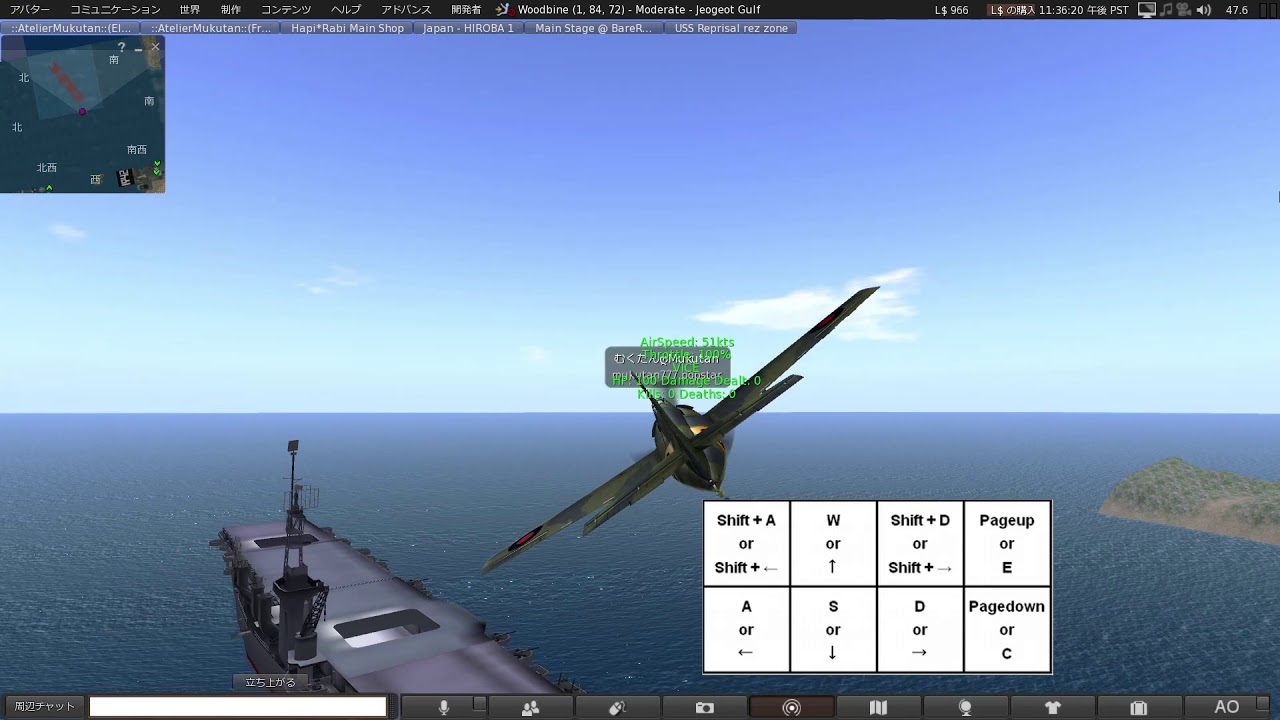Click the minimap help question mark
Viewport: 1280px width, 720px height.
(122, 47)
